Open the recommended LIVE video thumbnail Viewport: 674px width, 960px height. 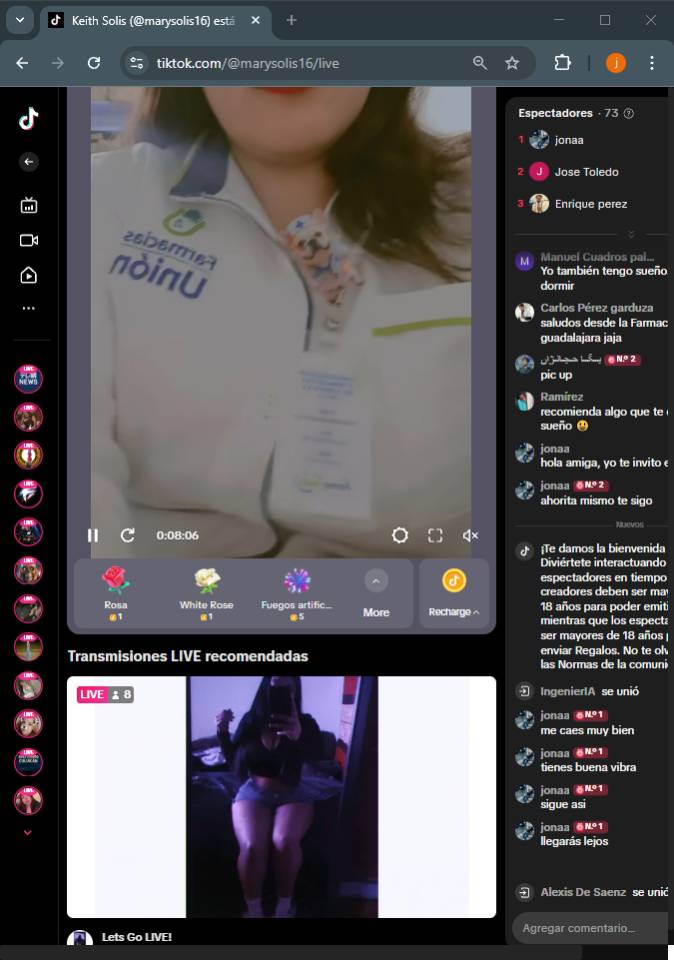[281, 797]
